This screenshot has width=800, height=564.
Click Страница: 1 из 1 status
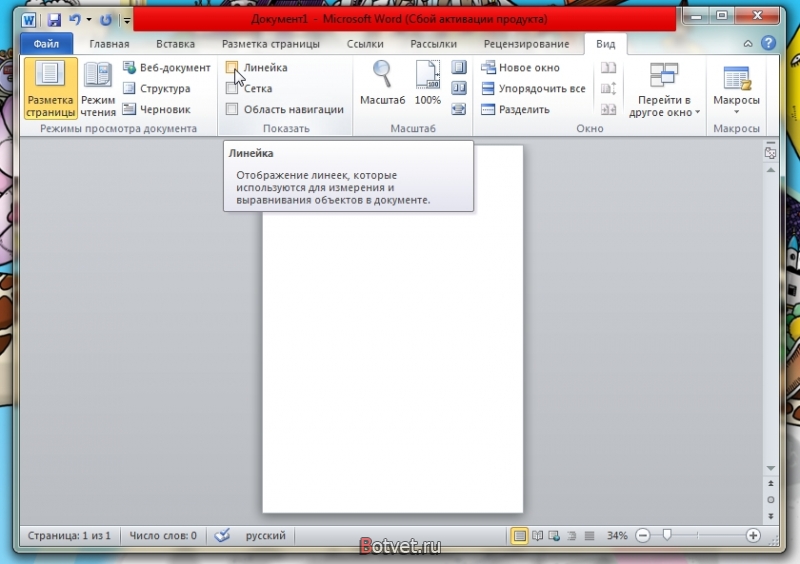(69, 535)
